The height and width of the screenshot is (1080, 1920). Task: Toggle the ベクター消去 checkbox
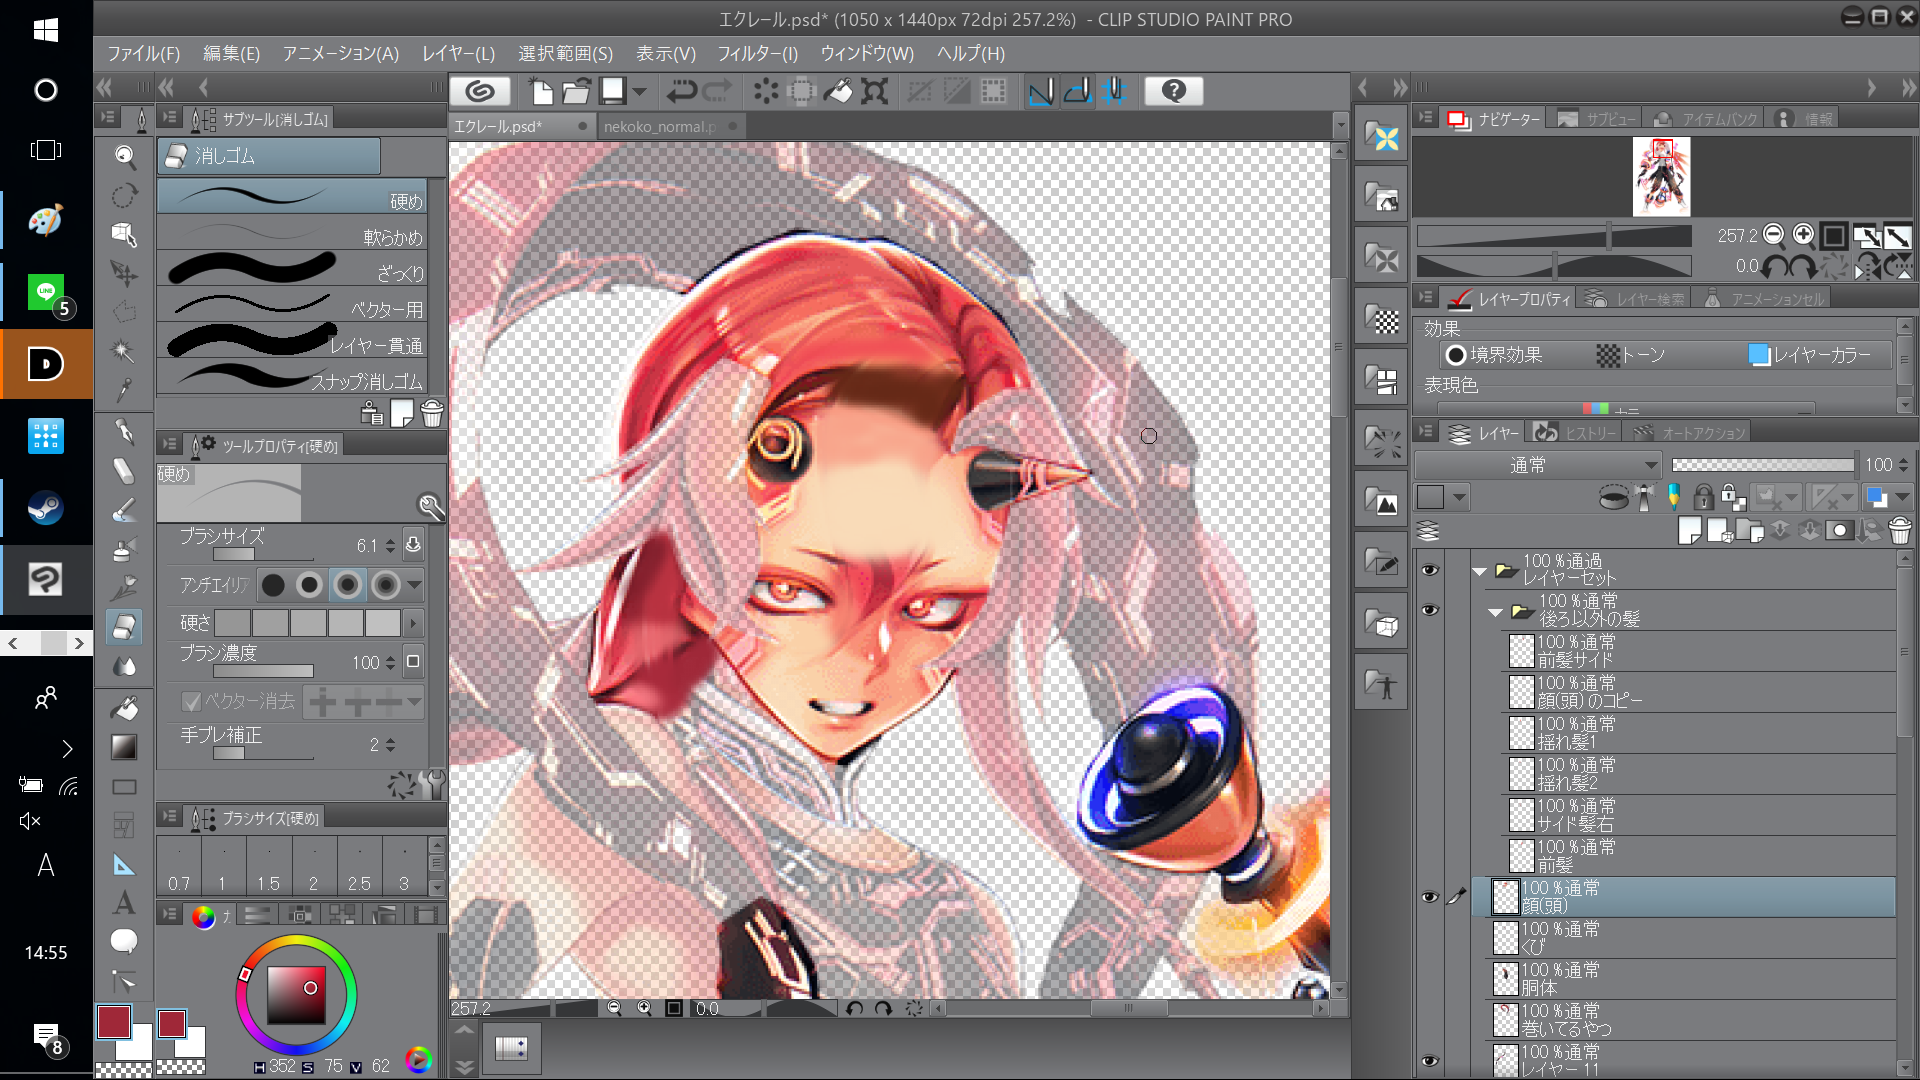(191, 702)
